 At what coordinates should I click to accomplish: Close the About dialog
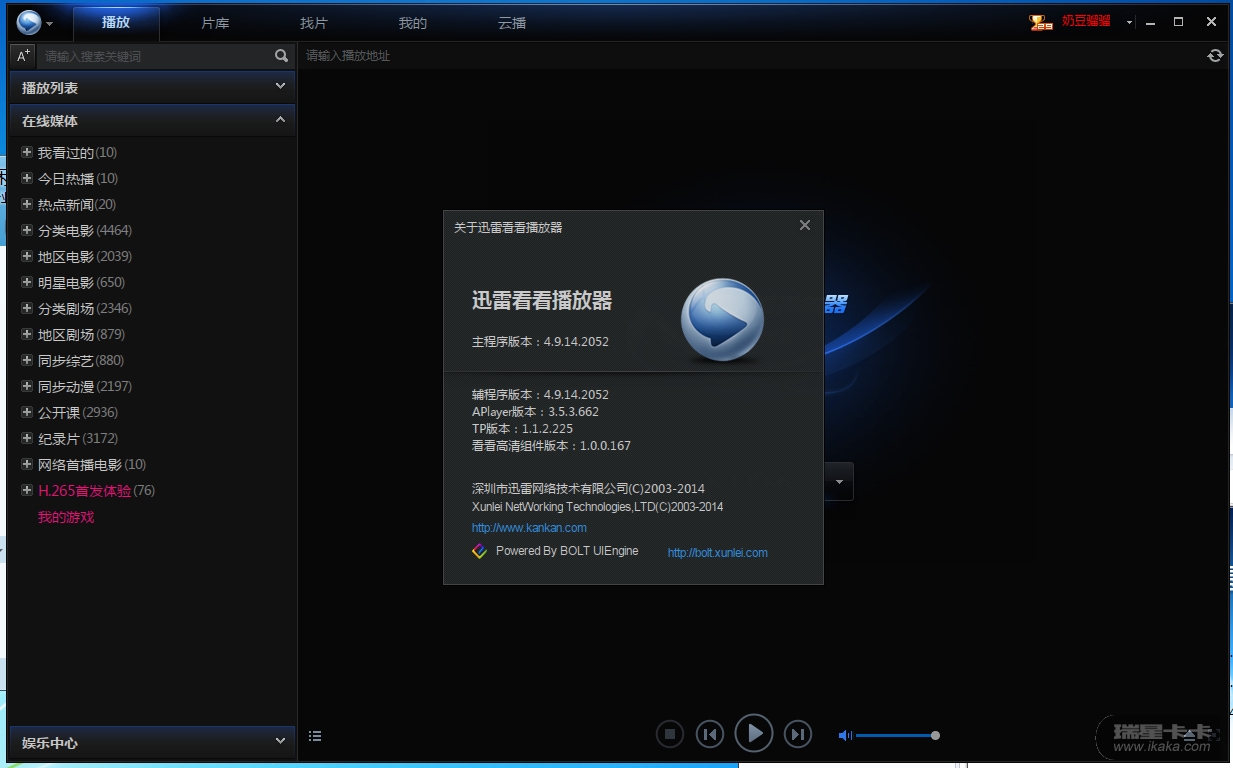[x=805, y=226]
